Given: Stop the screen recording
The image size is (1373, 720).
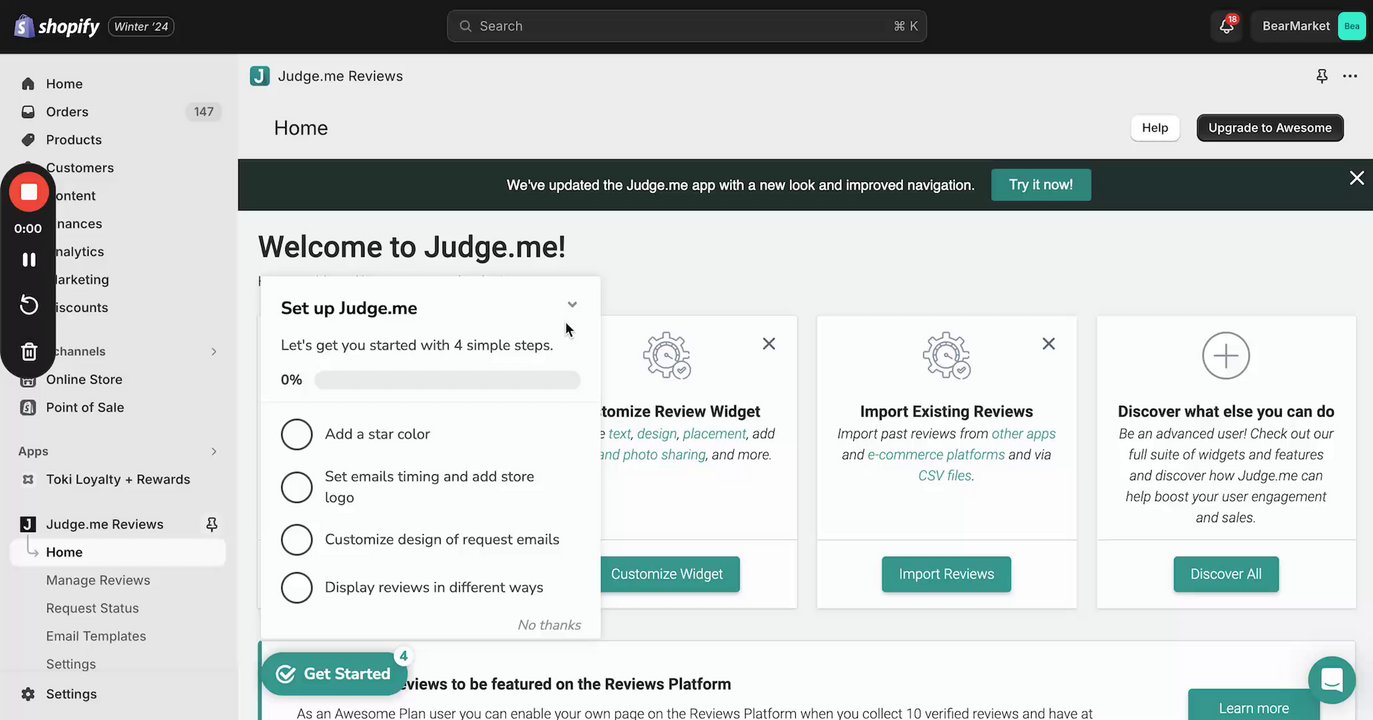Looking at the screenshot, I should click(x=29, y=191).
